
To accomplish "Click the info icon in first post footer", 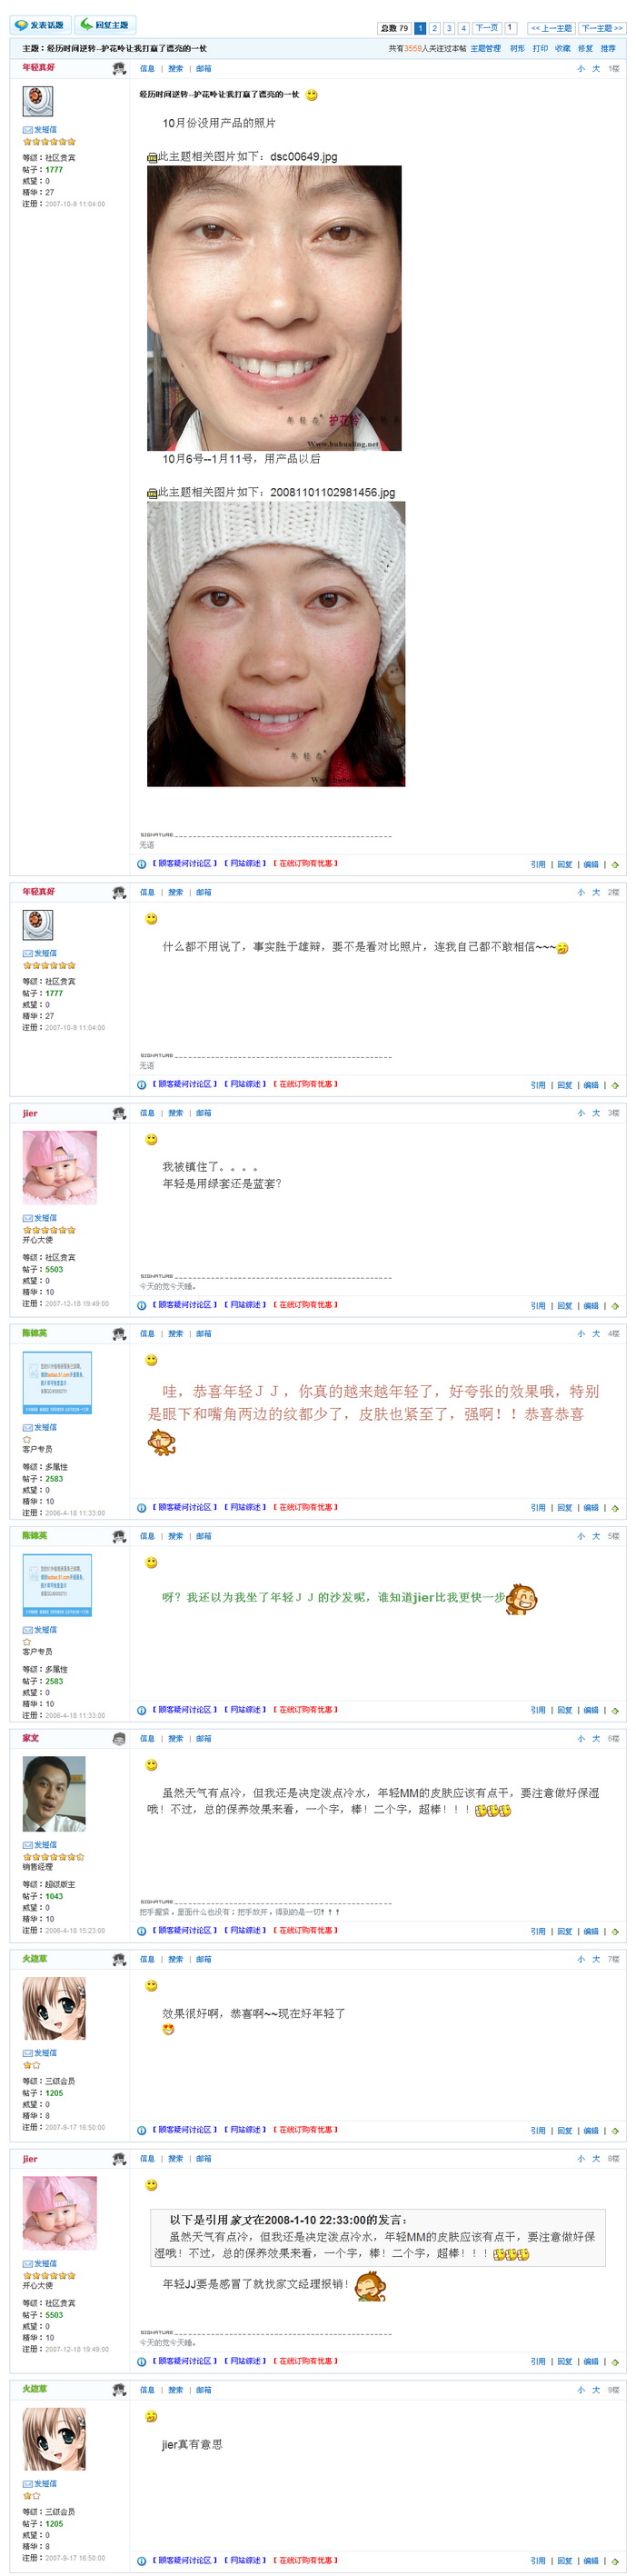I will point(142,864).
